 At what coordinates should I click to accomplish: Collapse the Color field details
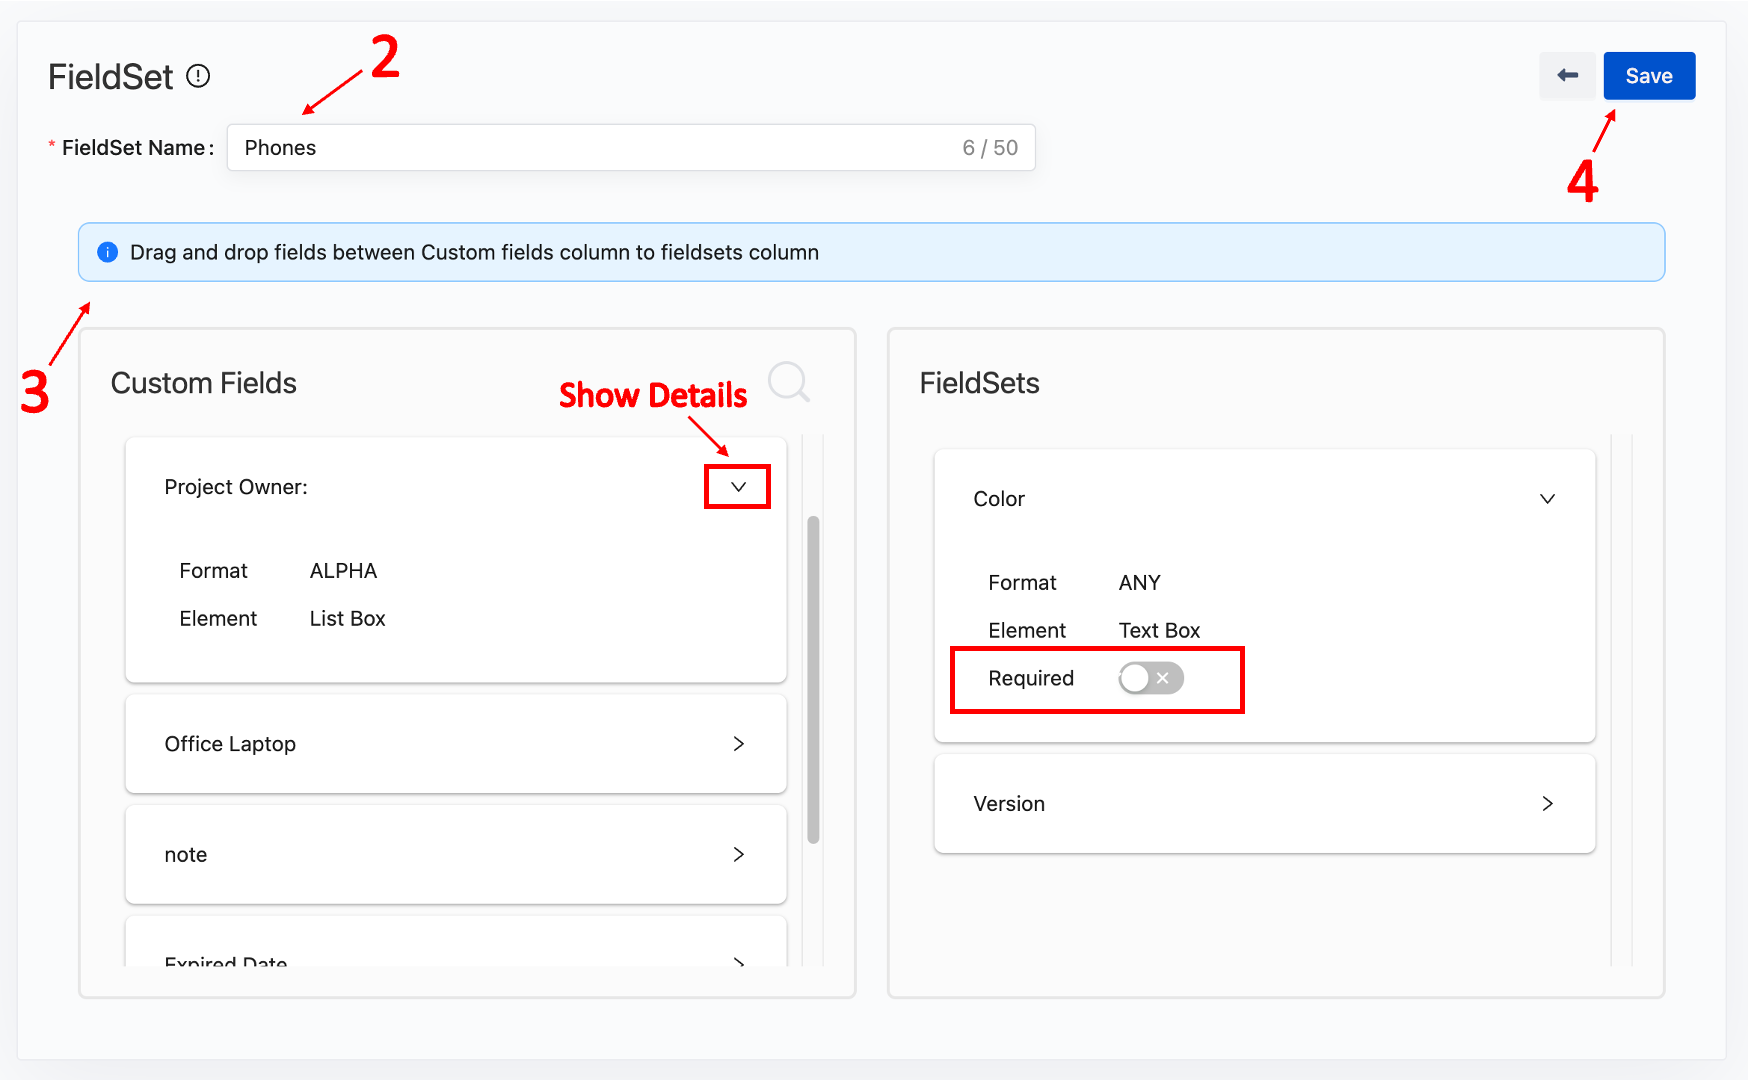[x=1547, y=499]
